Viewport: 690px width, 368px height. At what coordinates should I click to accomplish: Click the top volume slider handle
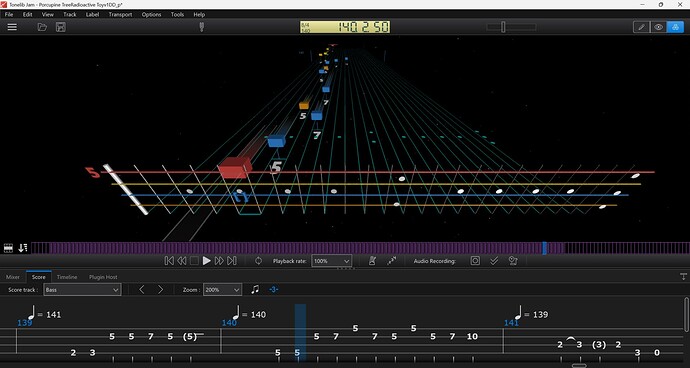(x=503, y=27)
